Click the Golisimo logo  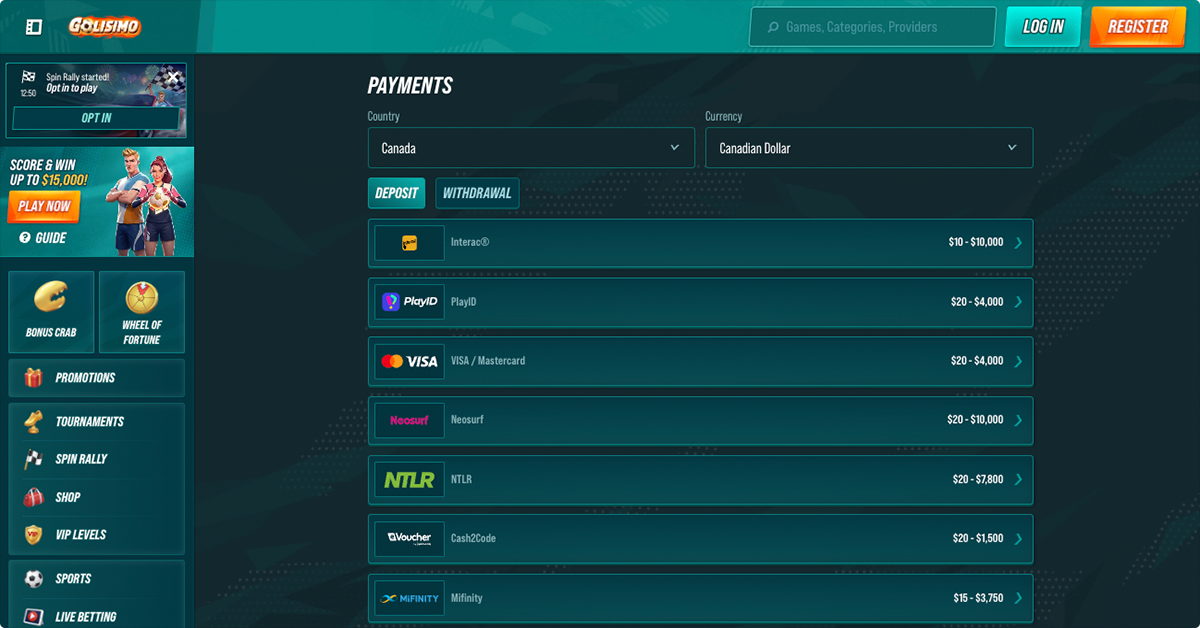click(x=105, y=27)
